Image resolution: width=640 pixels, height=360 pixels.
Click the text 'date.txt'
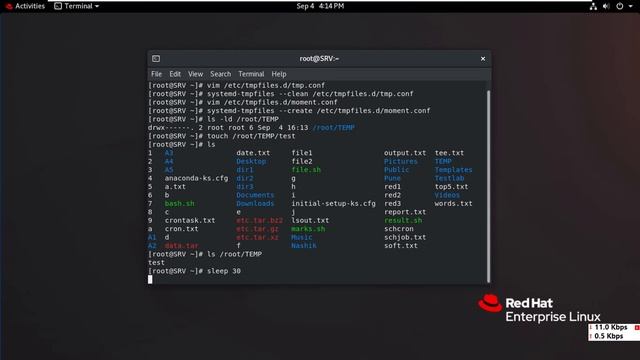point(253,153)
